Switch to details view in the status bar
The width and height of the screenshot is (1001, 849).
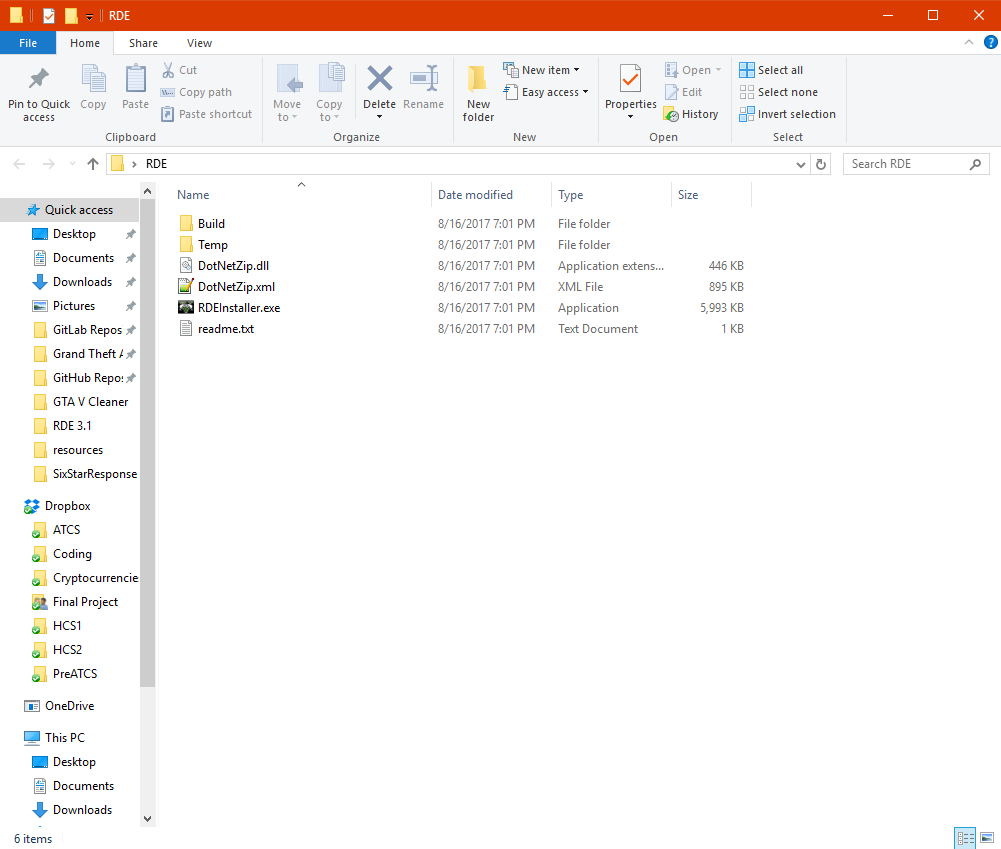click(x=965, y=838)
